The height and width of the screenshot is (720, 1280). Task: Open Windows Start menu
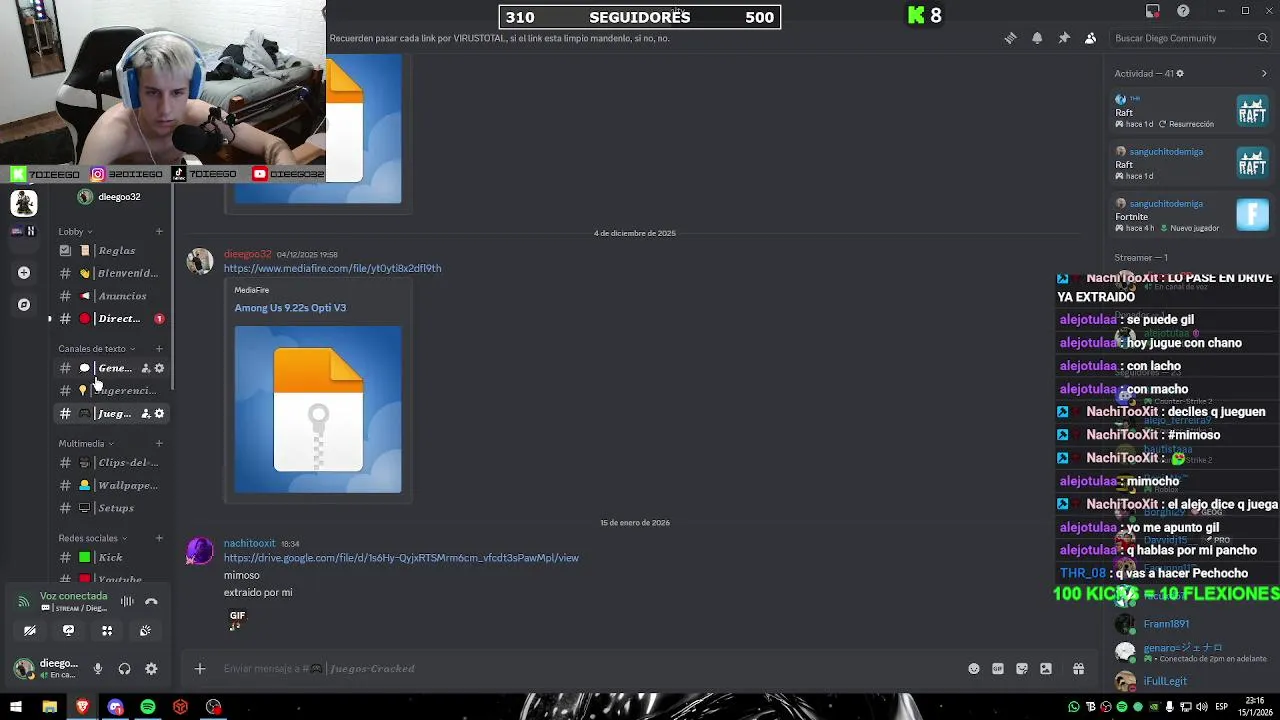[x=16, y=707]
